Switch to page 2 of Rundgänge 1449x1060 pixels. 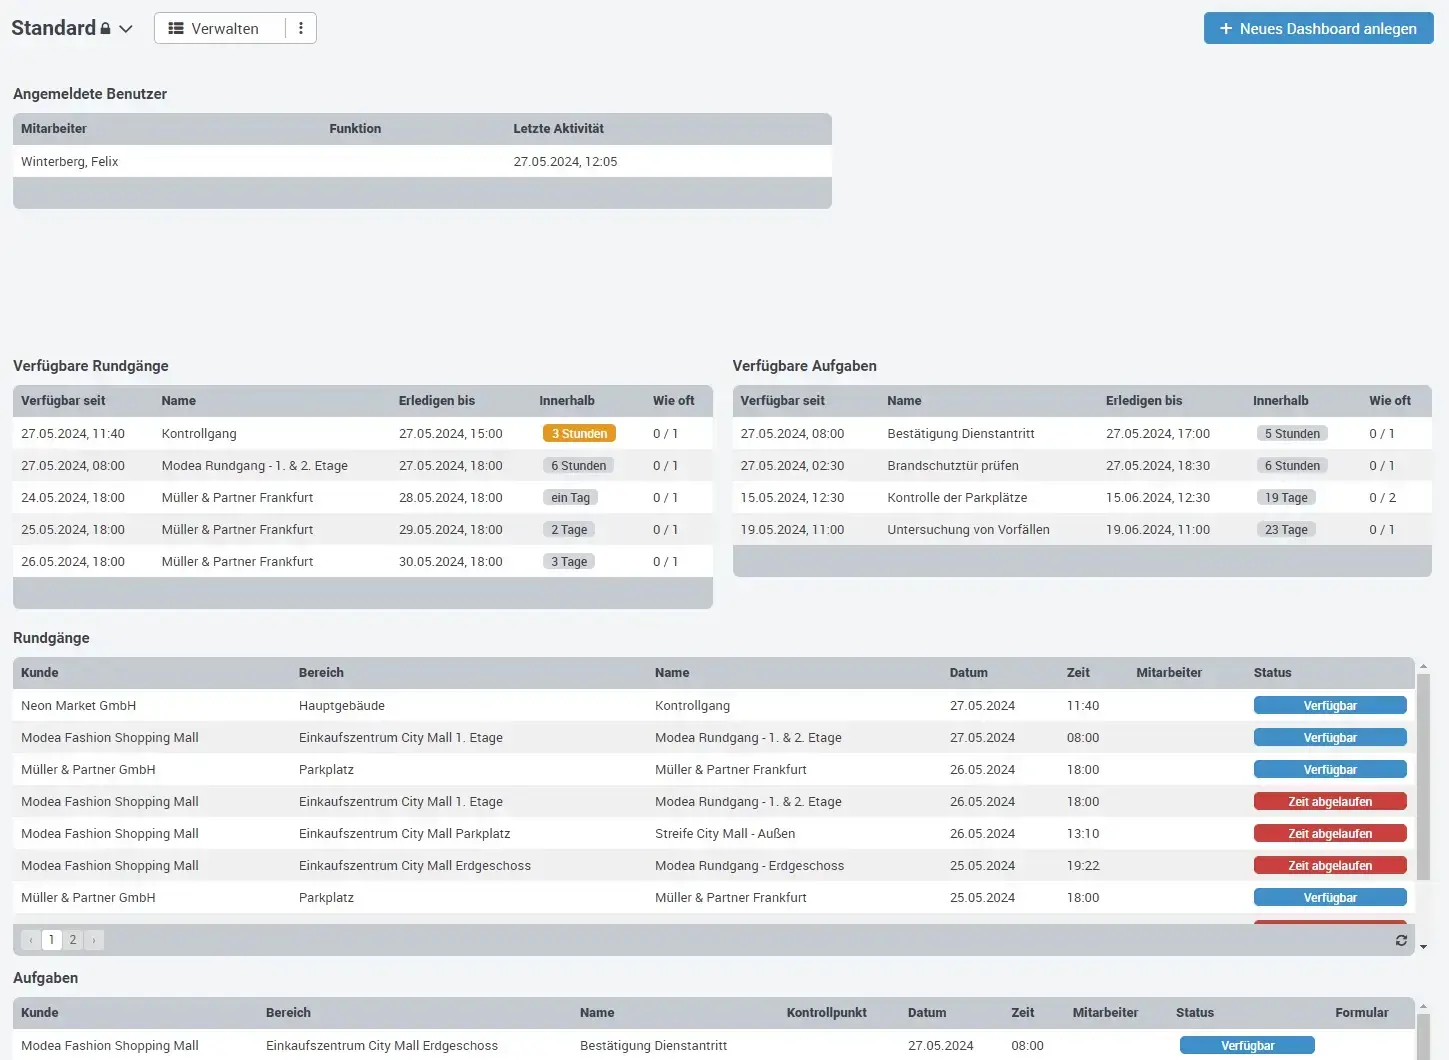[x=72, y=939]
